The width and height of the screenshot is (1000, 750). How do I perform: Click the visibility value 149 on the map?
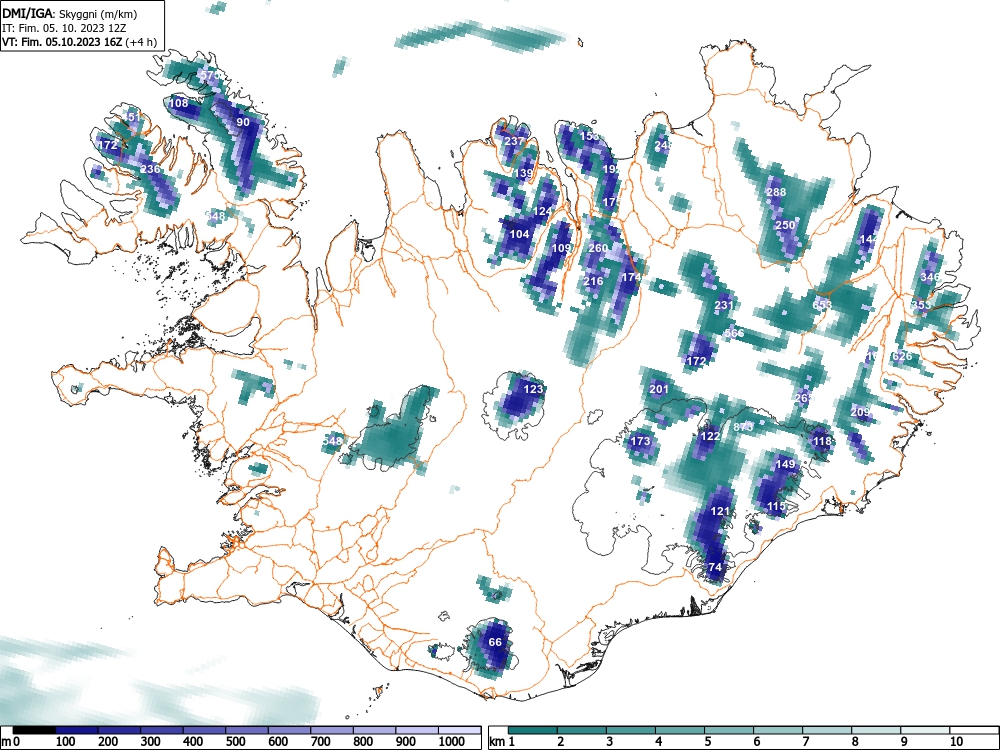pos(785,464)
